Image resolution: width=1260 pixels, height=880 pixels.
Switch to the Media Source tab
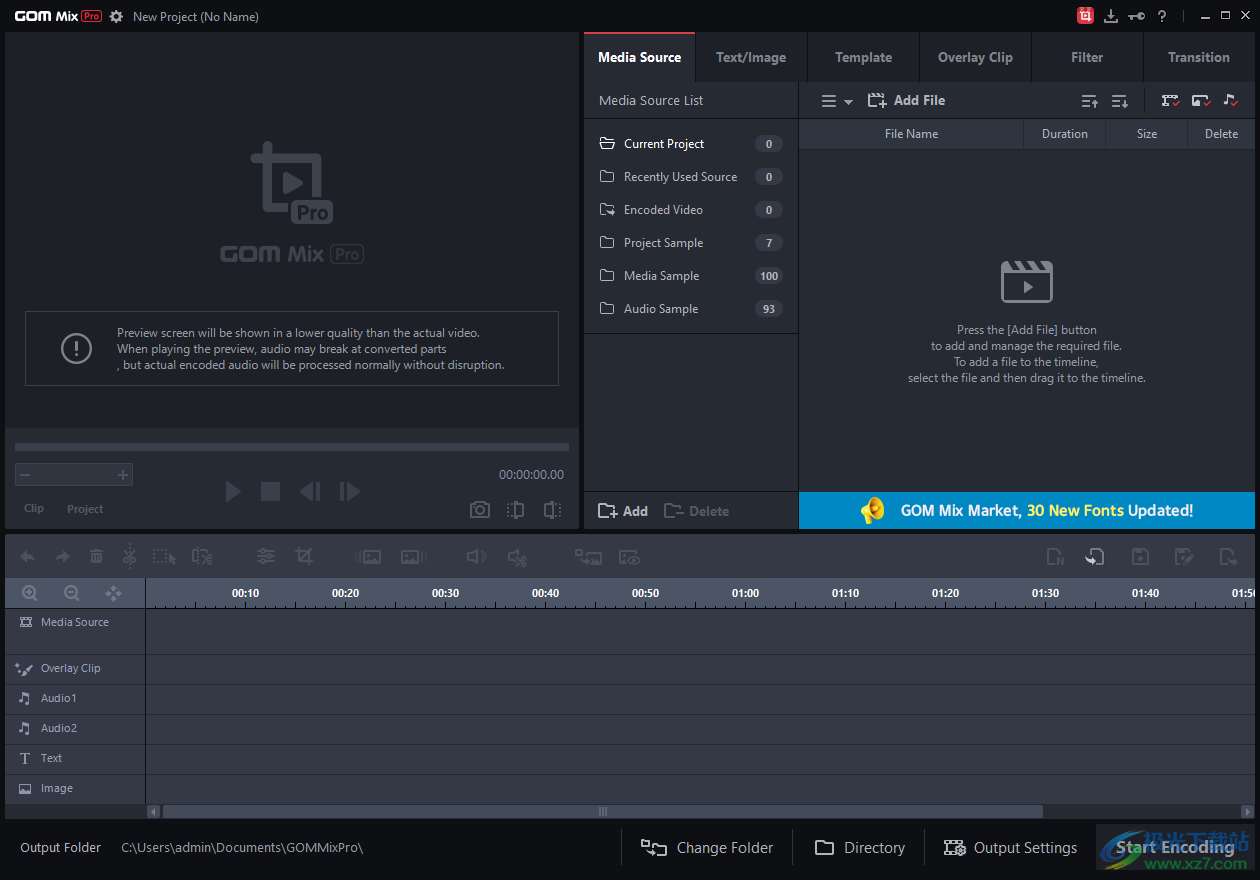pyautogui.click(x=640, y=57)
